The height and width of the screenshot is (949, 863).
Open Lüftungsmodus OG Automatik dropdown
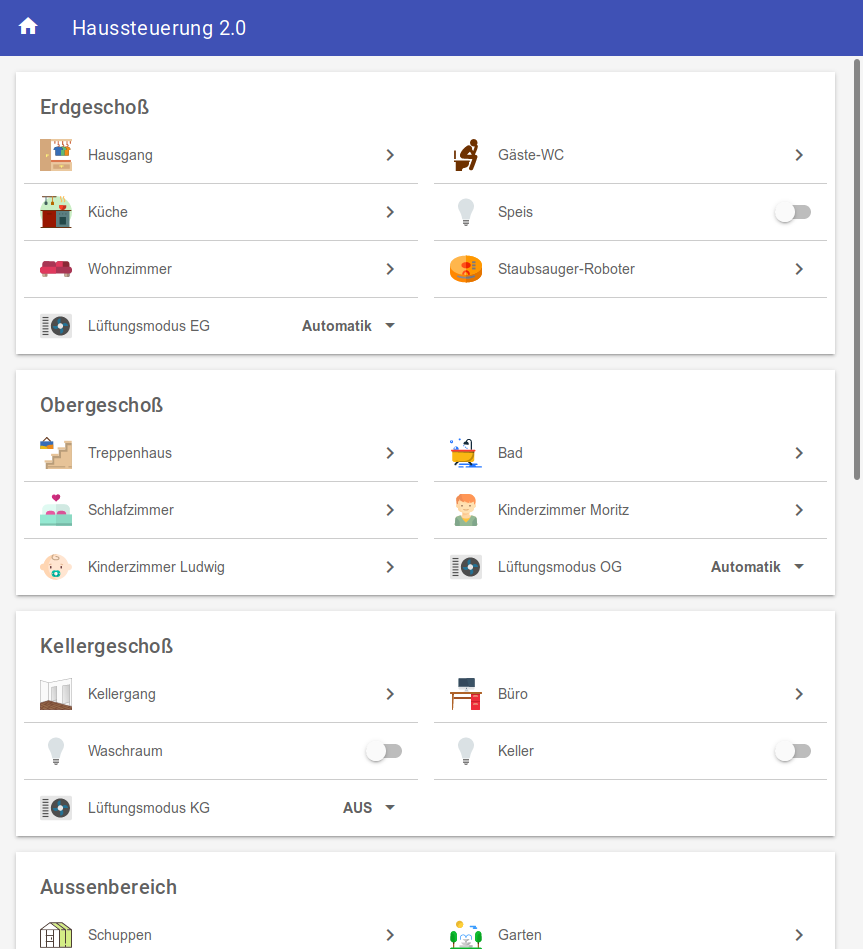pos(758,566)
